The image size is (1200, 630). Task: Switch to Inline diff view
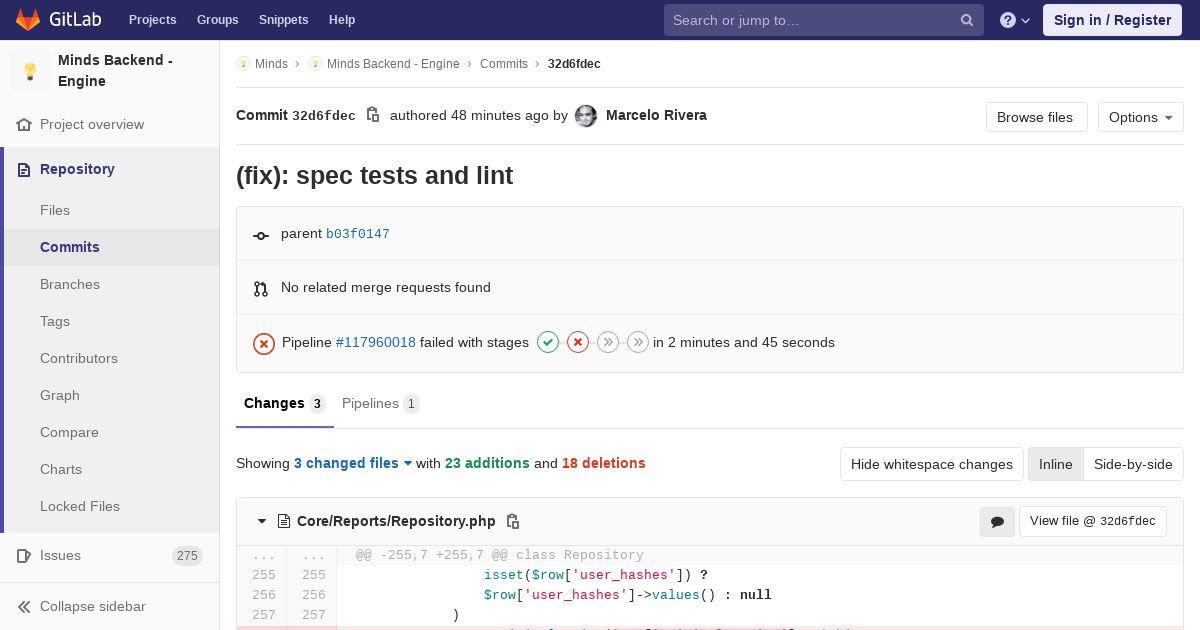pyautogui.click(x=1055, y=464)
